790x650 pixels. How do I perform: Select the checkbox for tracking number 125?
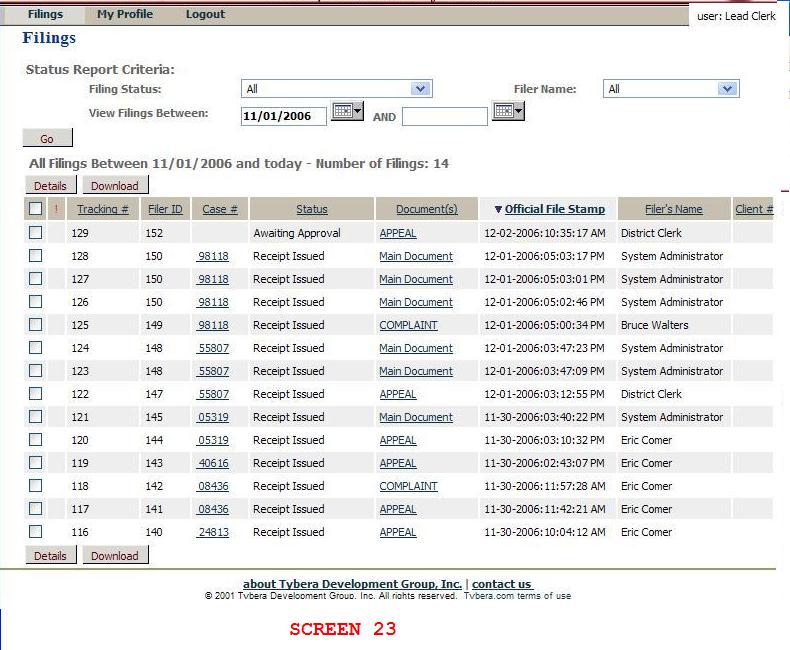(36, 325)
